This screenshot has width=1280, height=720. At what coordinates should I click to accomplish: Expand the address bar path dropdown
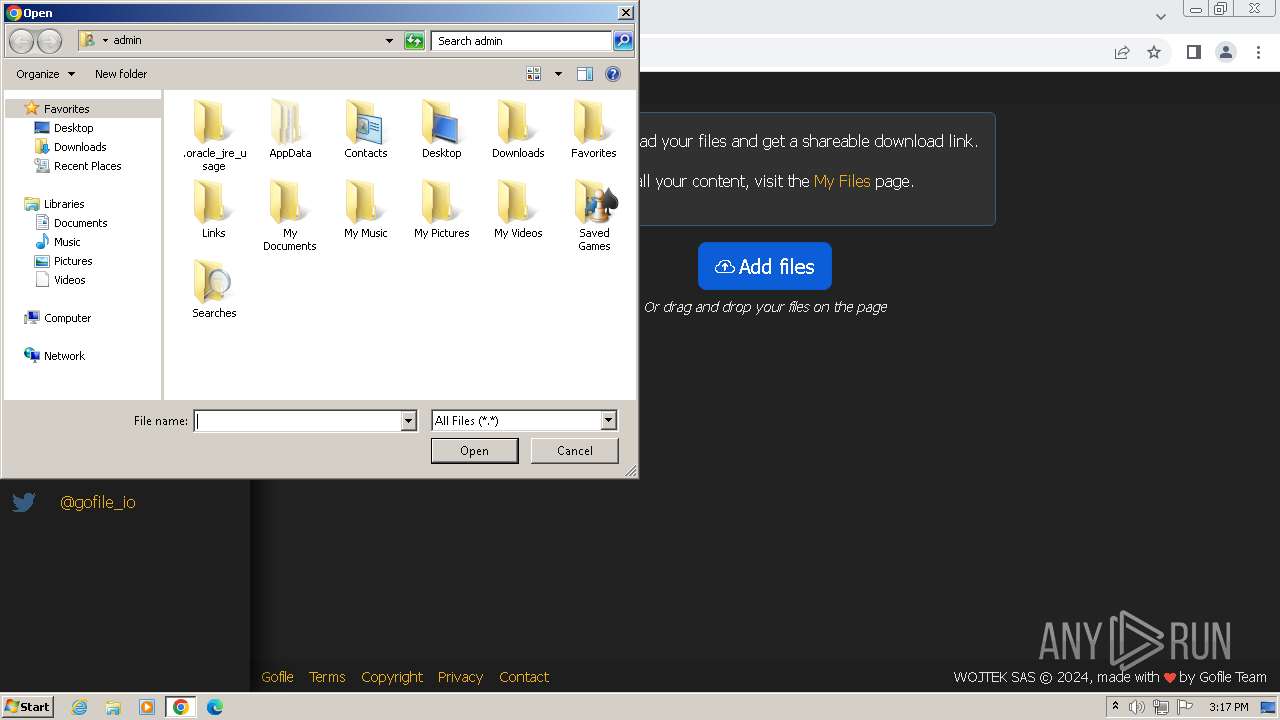389,41
